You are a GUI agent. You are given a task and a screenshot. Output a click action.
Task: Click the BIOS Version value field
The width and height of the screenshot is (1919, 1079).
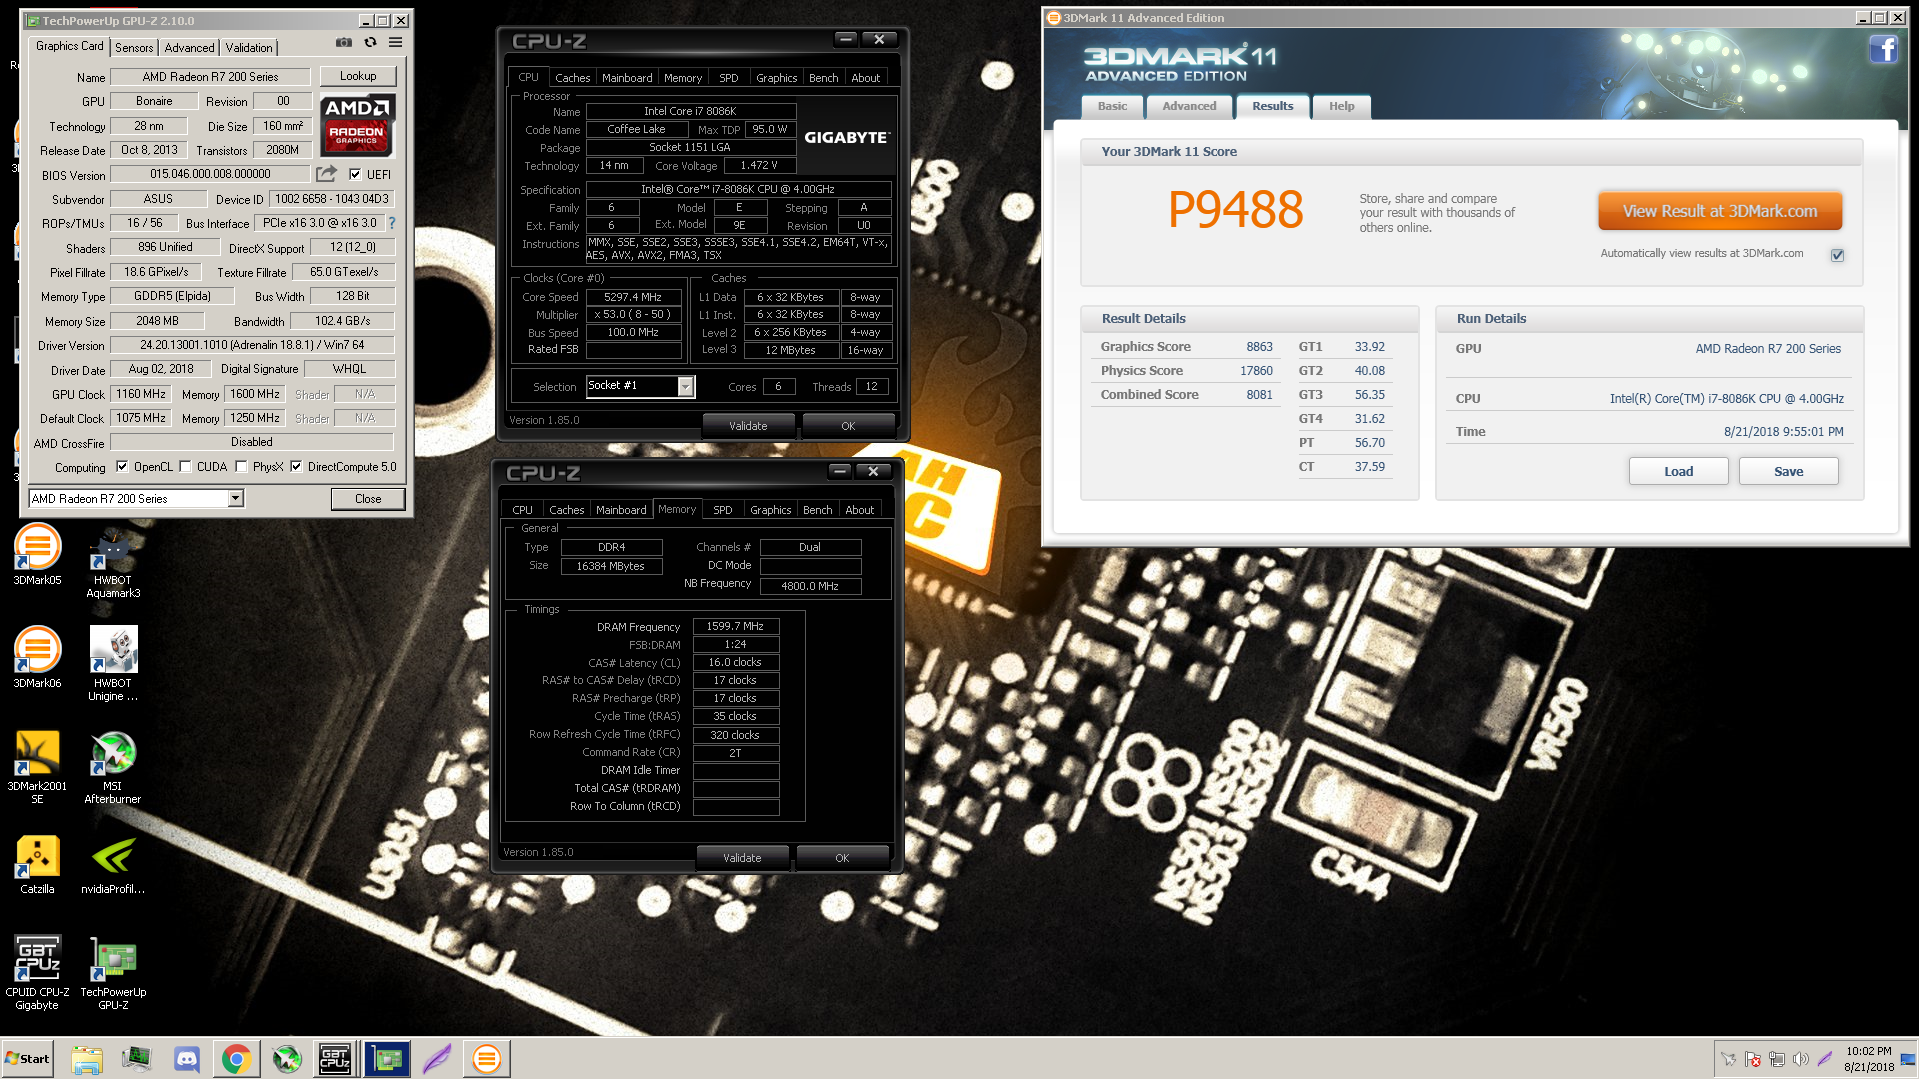click(x=210, y=174)
